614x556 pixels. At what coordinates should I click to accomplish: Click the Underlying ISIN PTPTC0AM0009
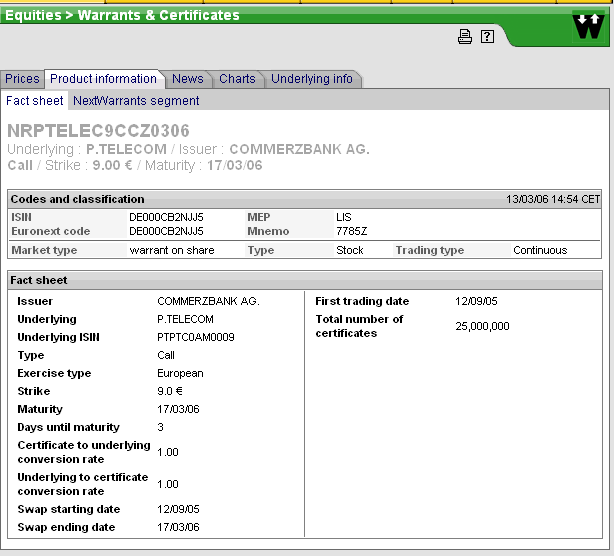196,337
